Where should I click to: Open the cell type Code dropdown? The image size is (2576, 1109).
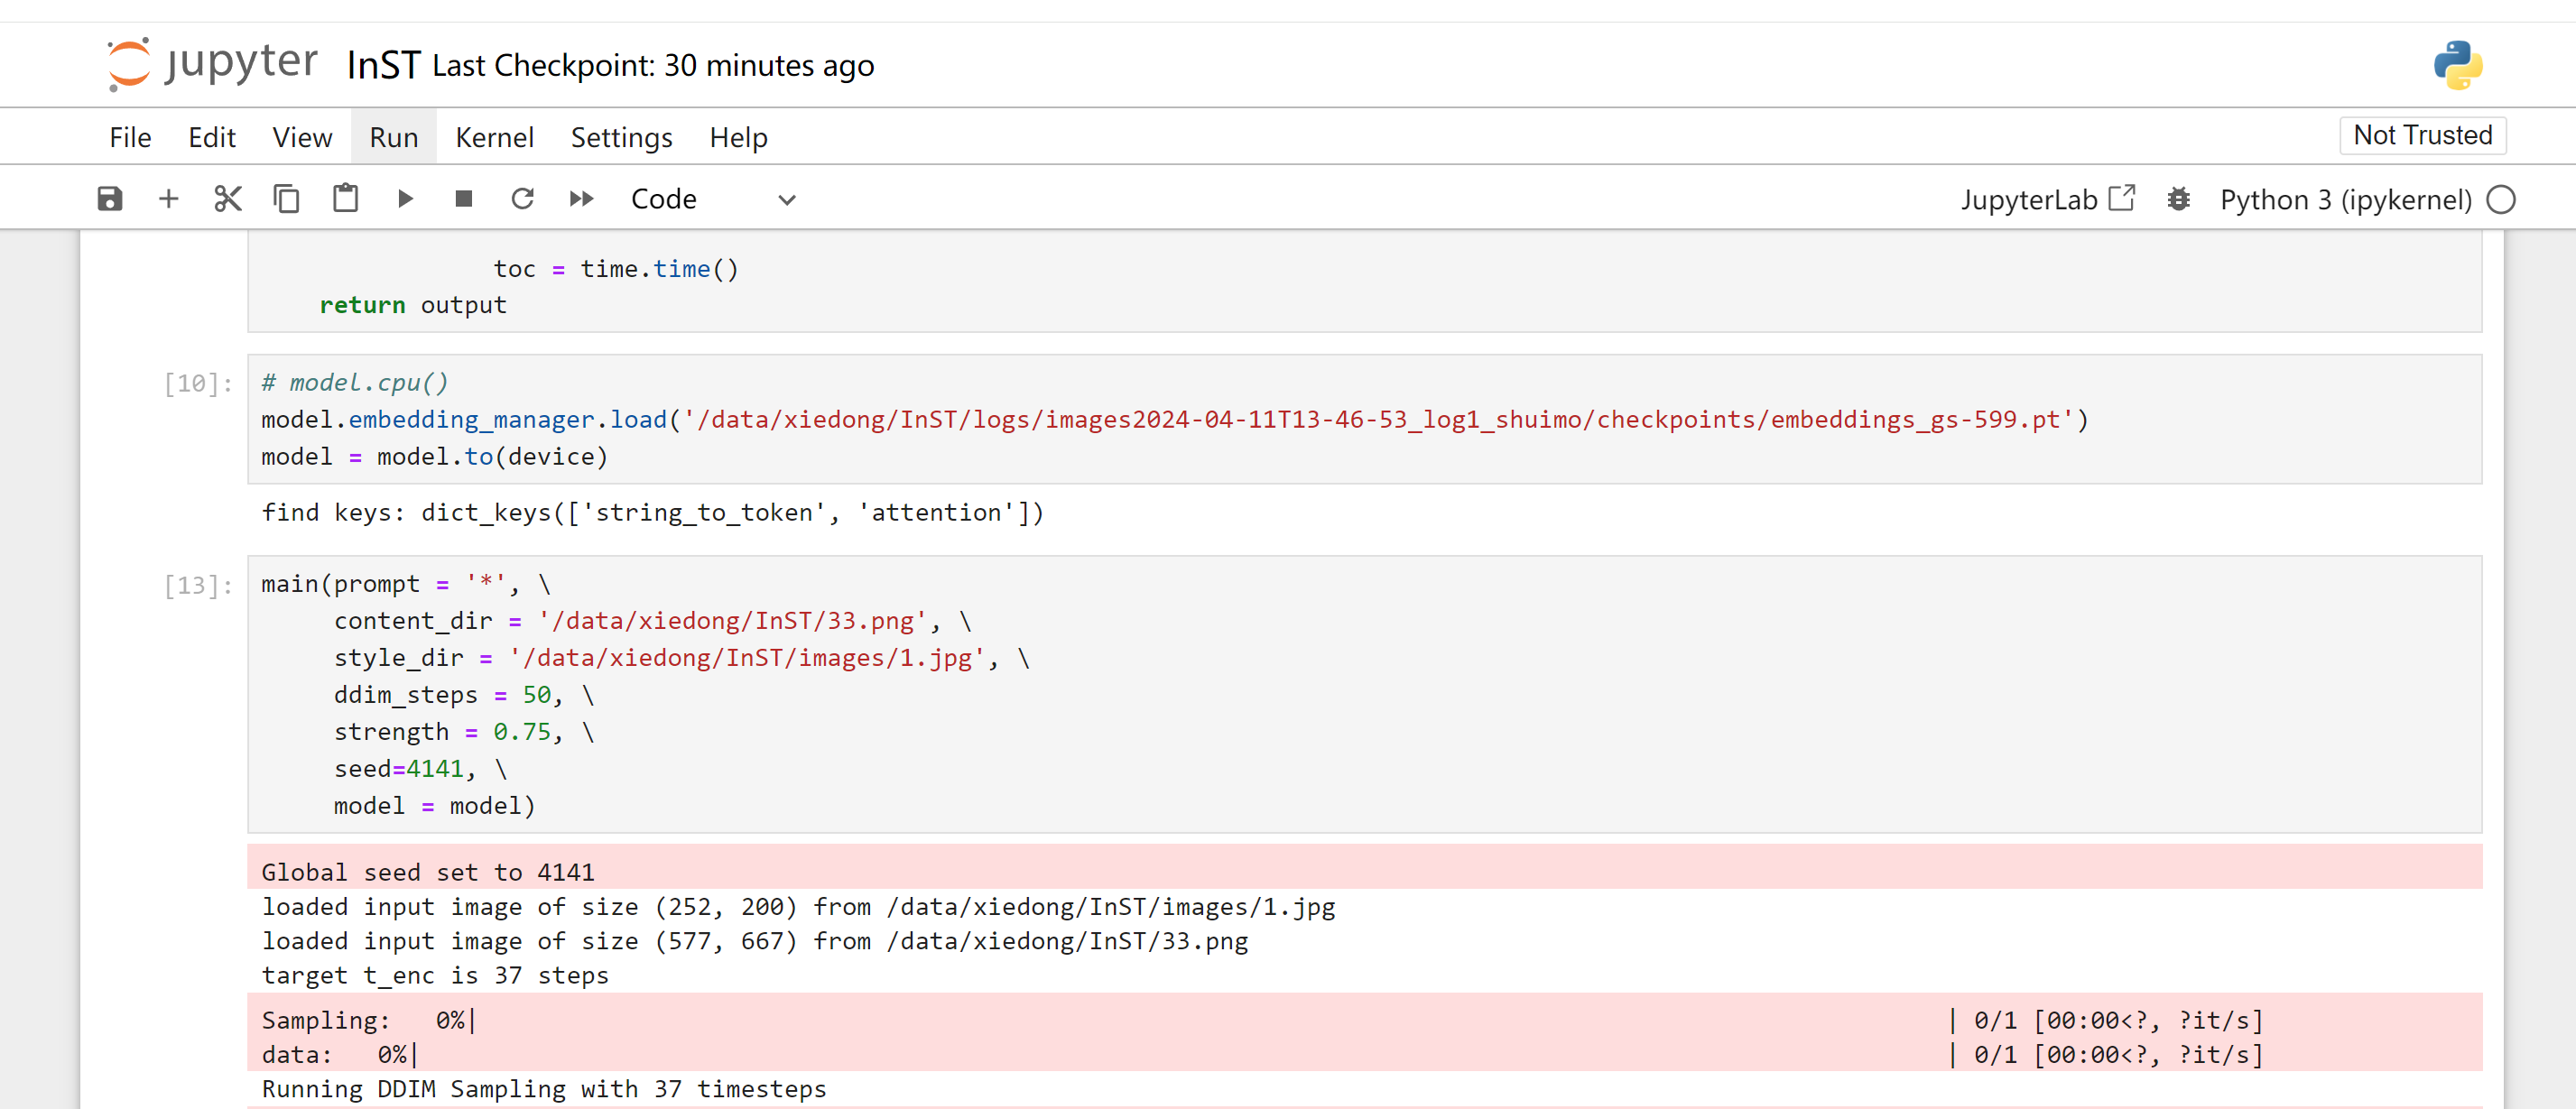712,199
